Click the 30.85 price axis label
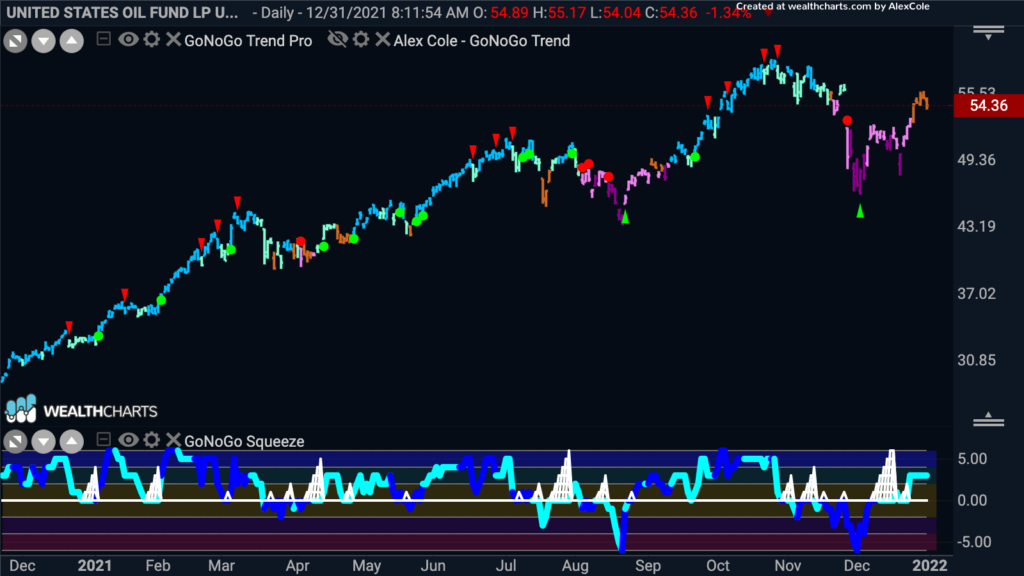The height and width of the screenshot is (576, 1024). [x=976, y=360]
